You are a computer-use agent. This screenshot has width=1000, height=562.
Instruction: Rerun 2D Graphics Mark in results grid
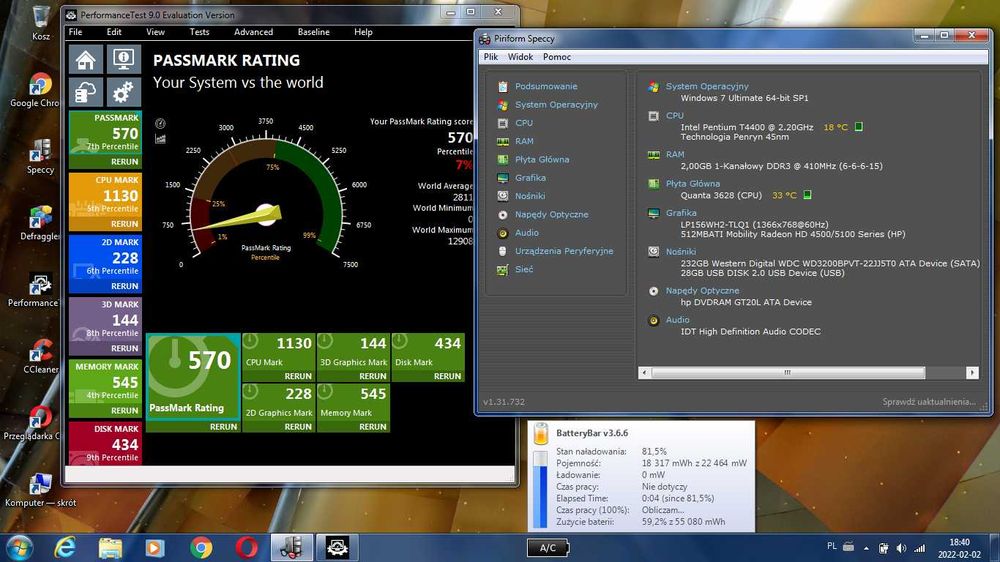(x=298, y=427)
